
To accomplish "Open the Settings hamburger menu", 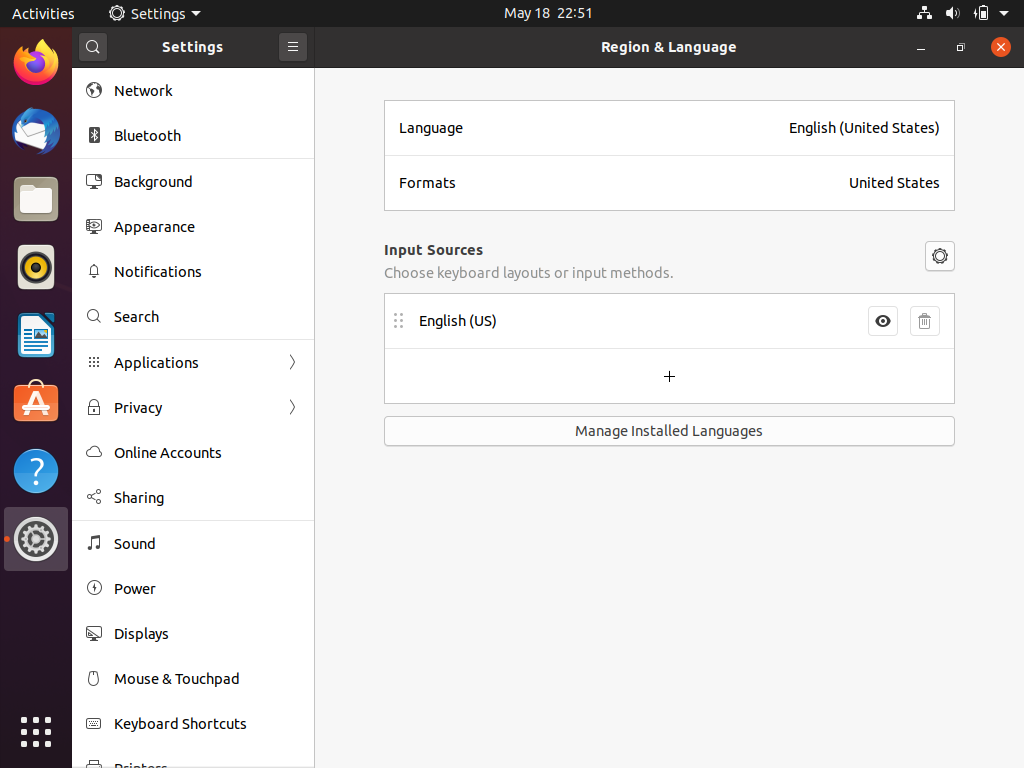I will click(x=293, y=47).
